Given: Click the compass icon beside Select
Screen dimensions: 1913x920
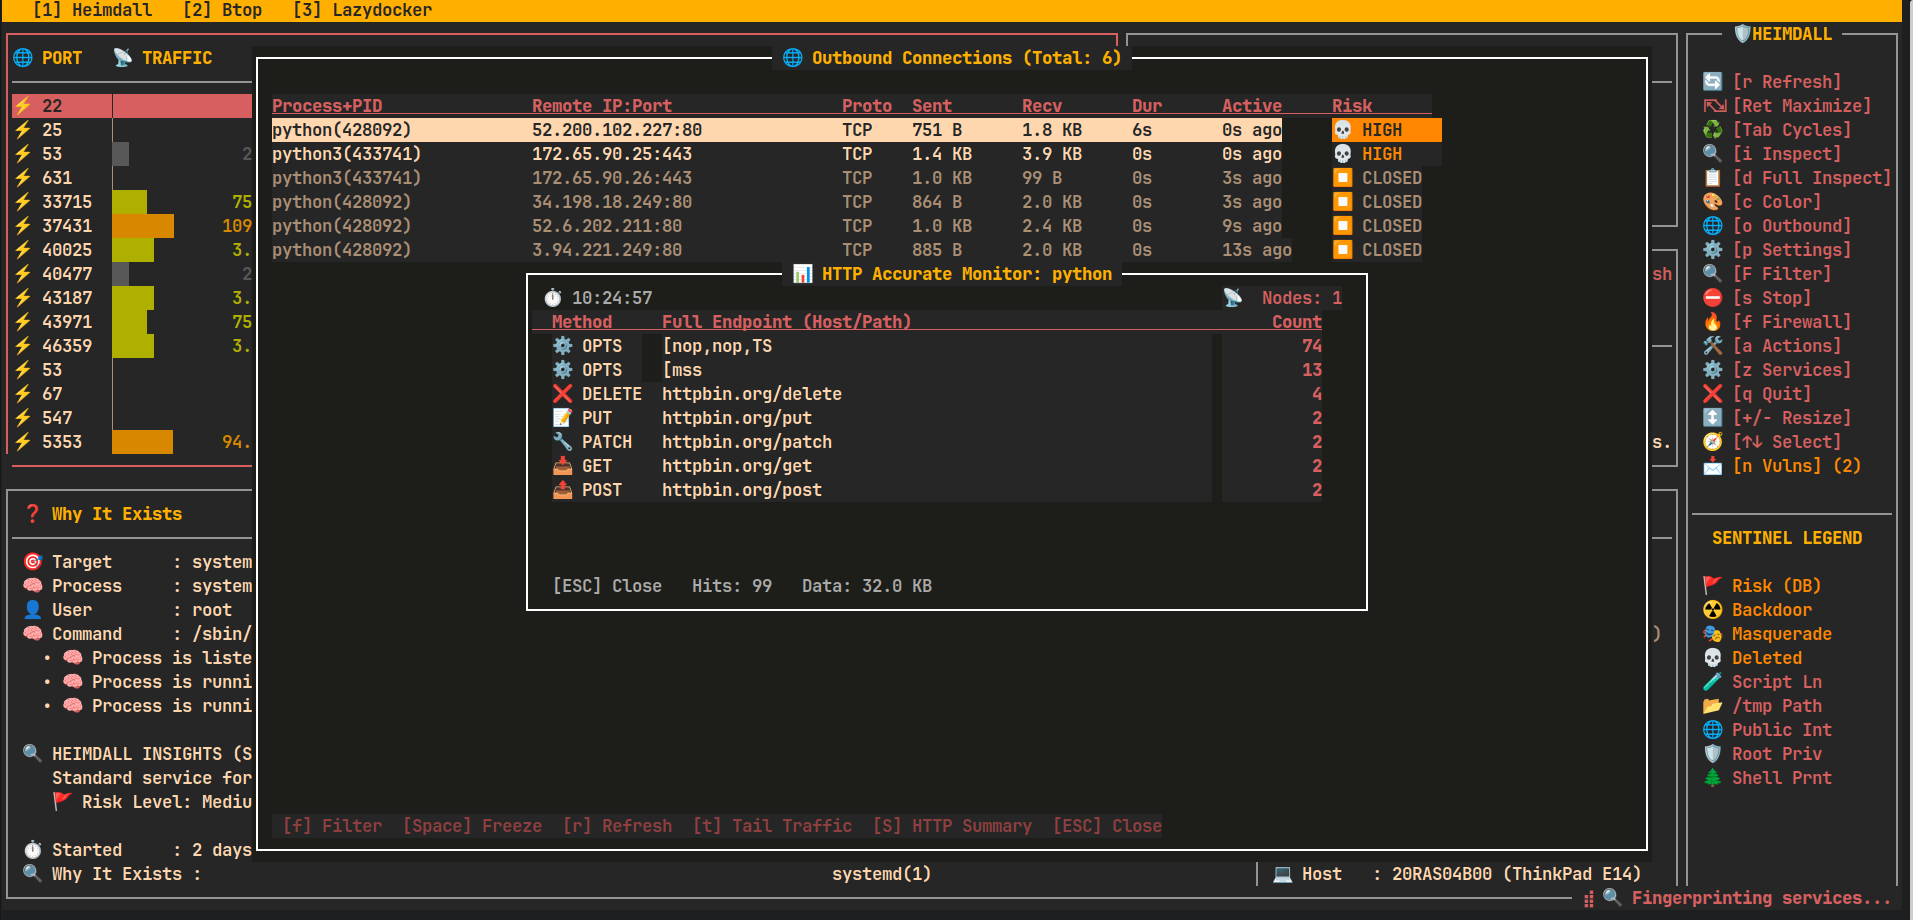Looking at the screenshot, I should coord(1713,442).
